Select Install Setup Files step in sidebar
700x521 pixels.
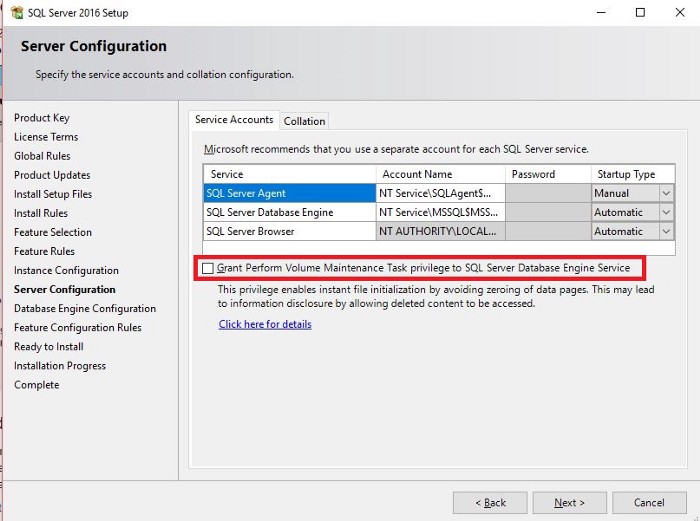point(53,194)
